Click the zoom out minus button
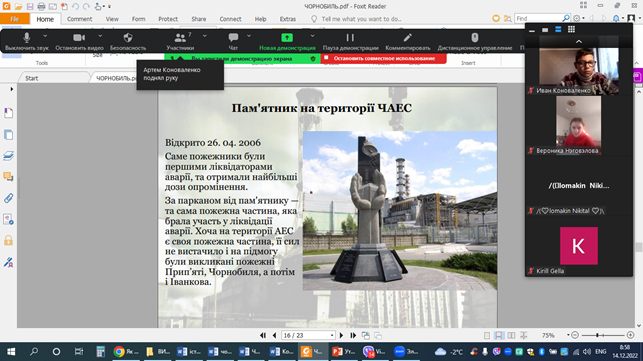643x361 pixels. tap(575, 336)
